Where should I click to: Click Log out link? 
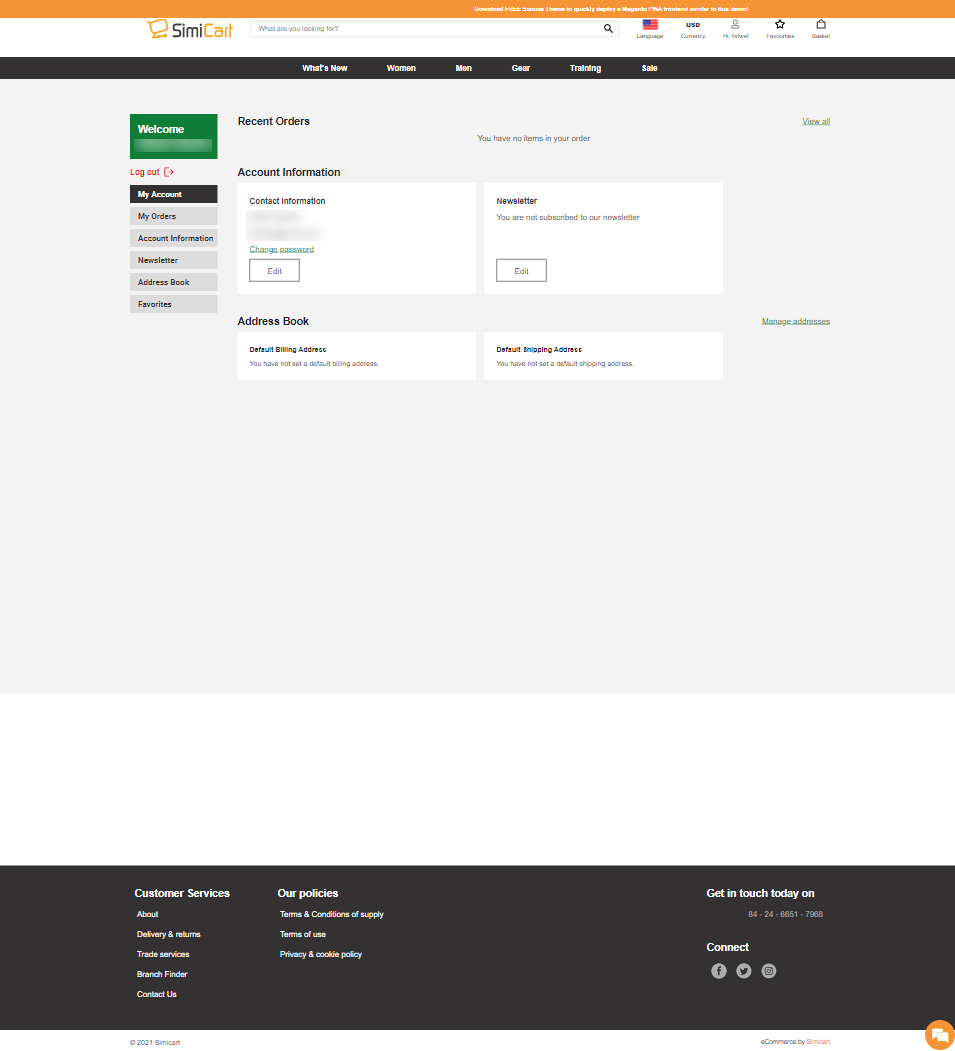(x=145, y=172)
